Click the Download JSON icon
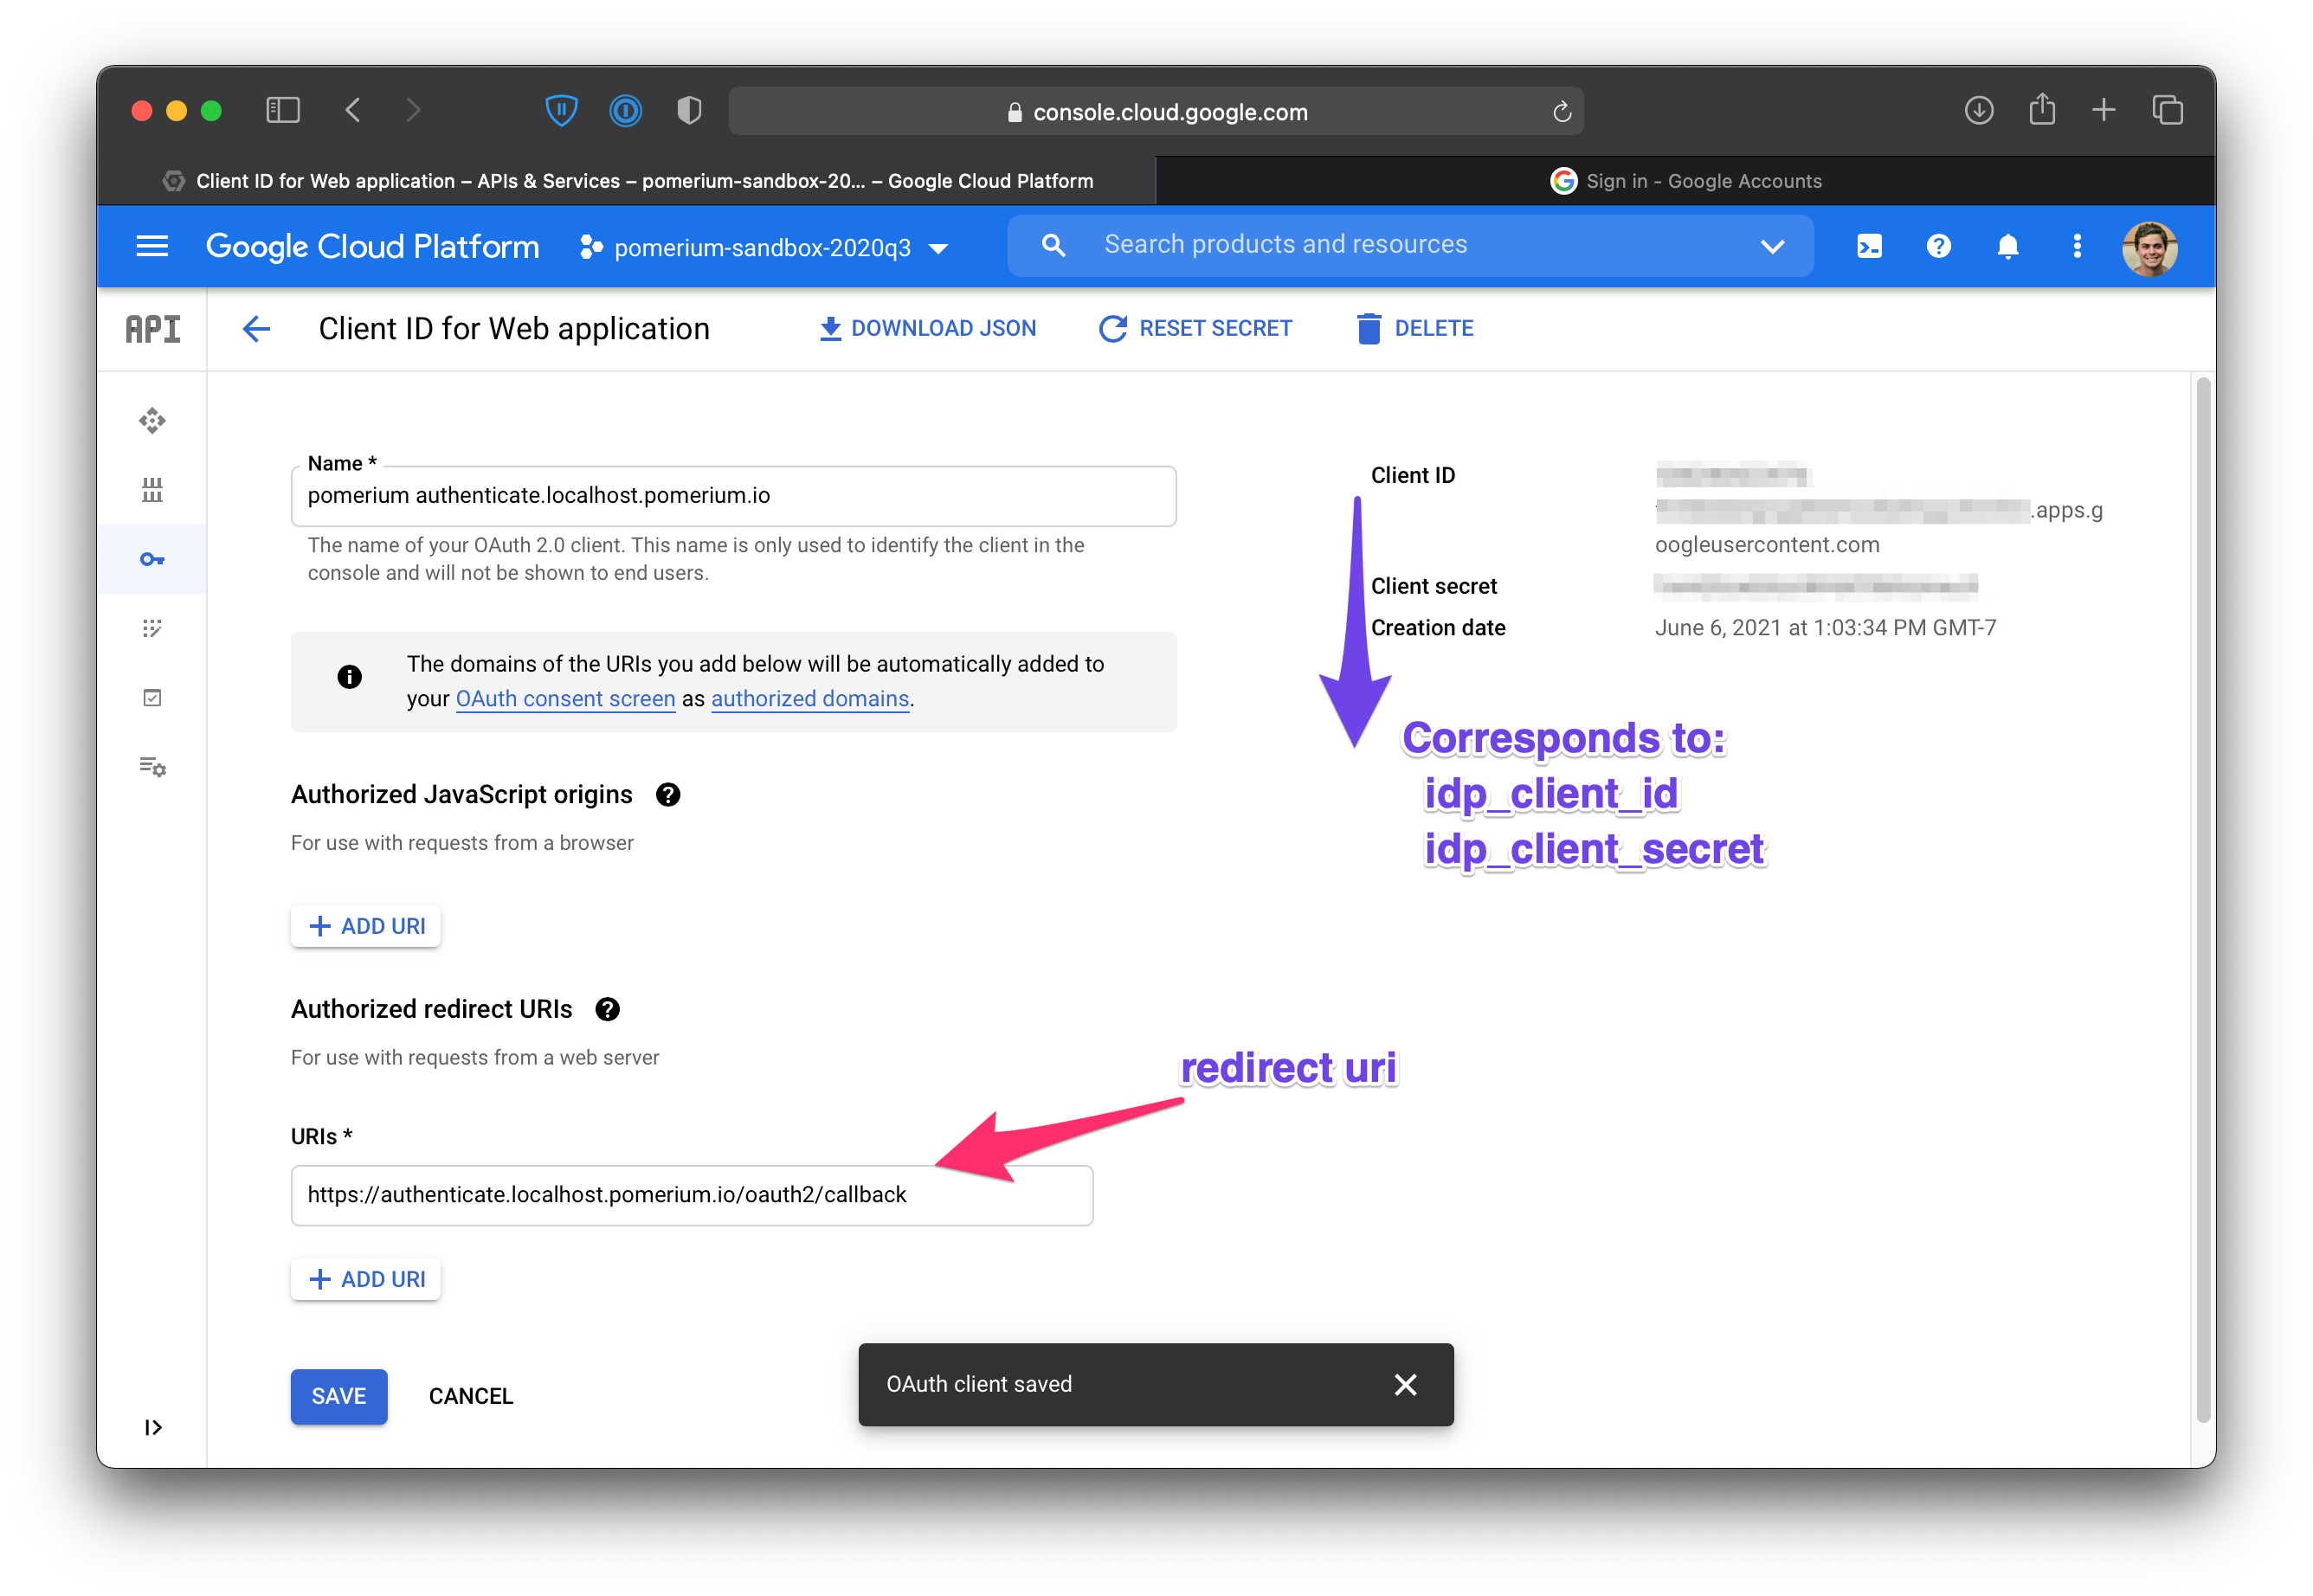This screenshot has width=2313, height=1596. (x=826, y=329)
